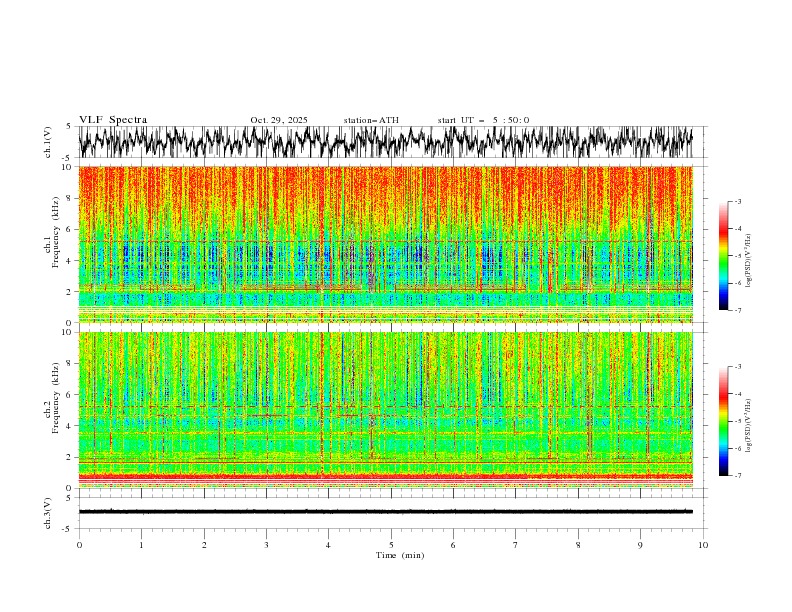Click the 'start UT = 5:50:0' text
Screen dimensions: 792x612
click(x=483, y=120)
